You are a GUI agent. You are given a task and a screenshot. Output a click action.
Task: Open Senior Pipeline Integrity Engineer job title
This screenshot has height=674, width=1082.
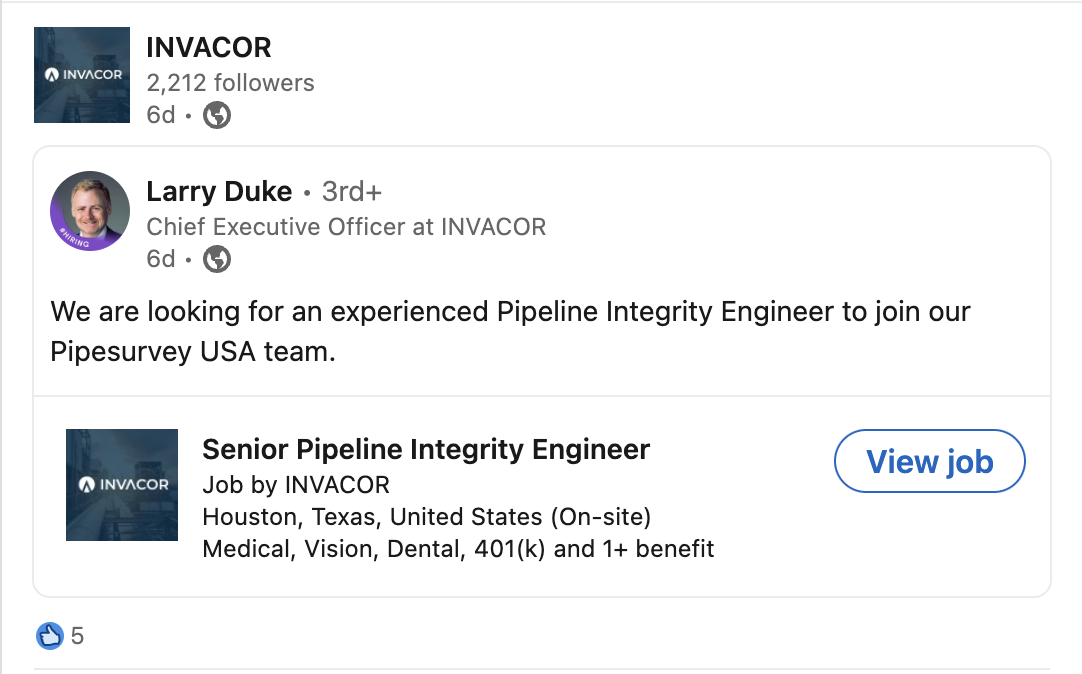(x=426, y=450)
